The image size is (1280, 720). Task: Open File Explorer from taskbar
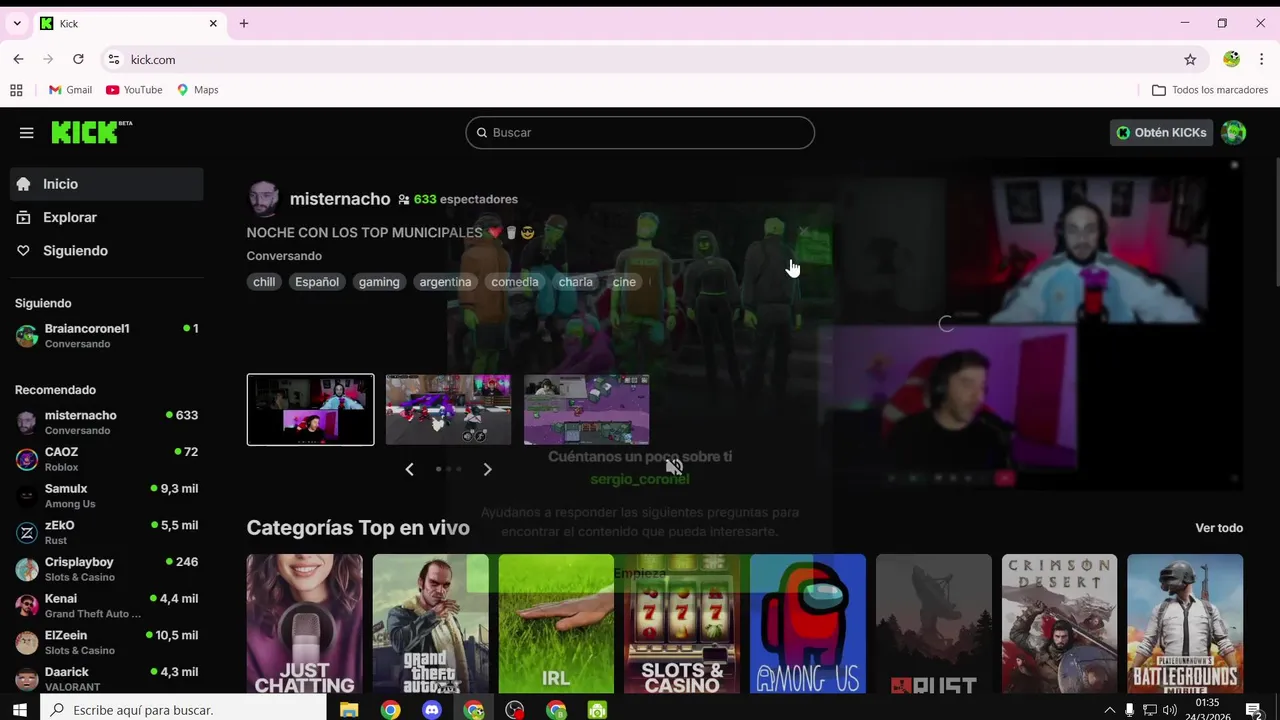click(x=349, y=710)
